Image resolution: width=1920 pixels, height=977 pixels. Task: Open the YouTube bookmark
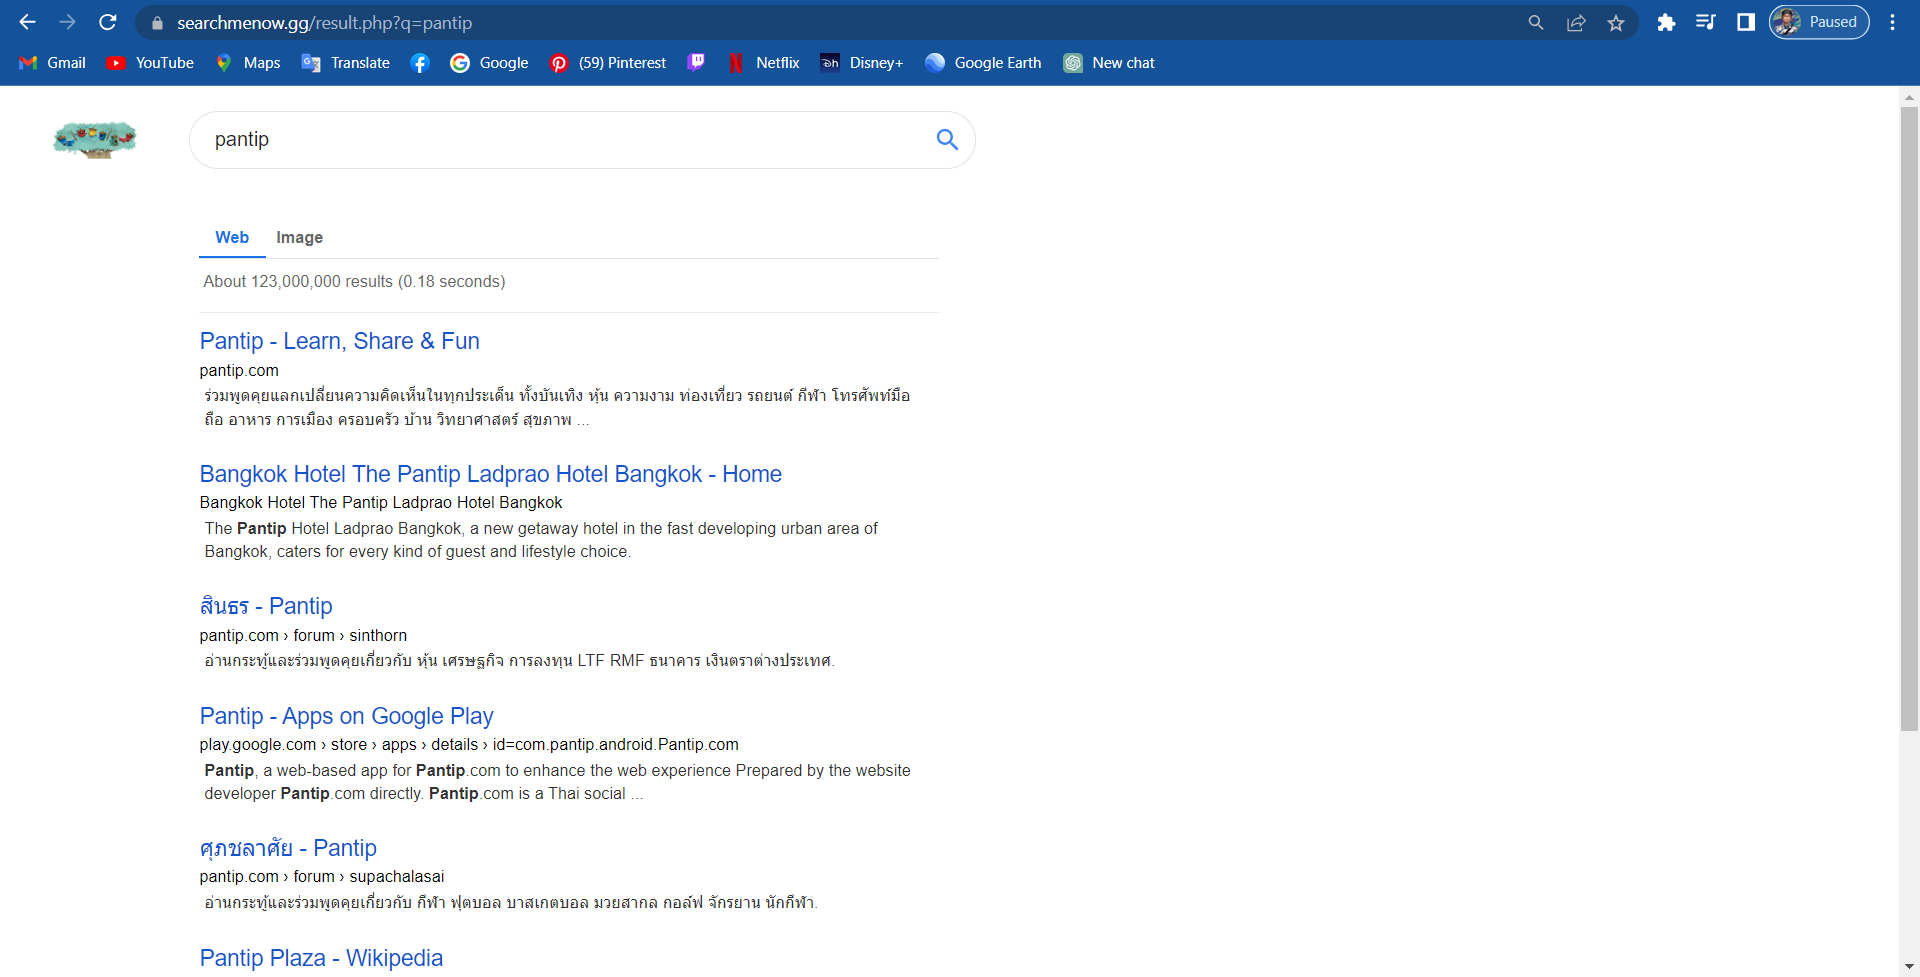tap(150, 63)
